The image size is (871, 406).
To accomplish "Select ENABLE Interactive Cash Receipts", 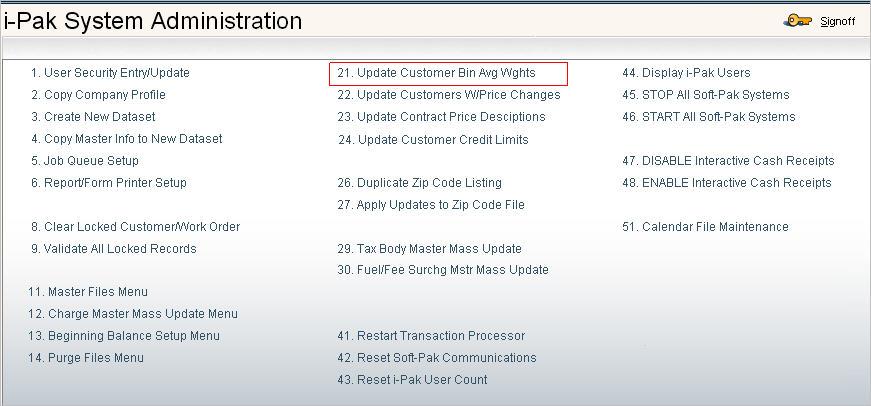I will tap(727, 183).
